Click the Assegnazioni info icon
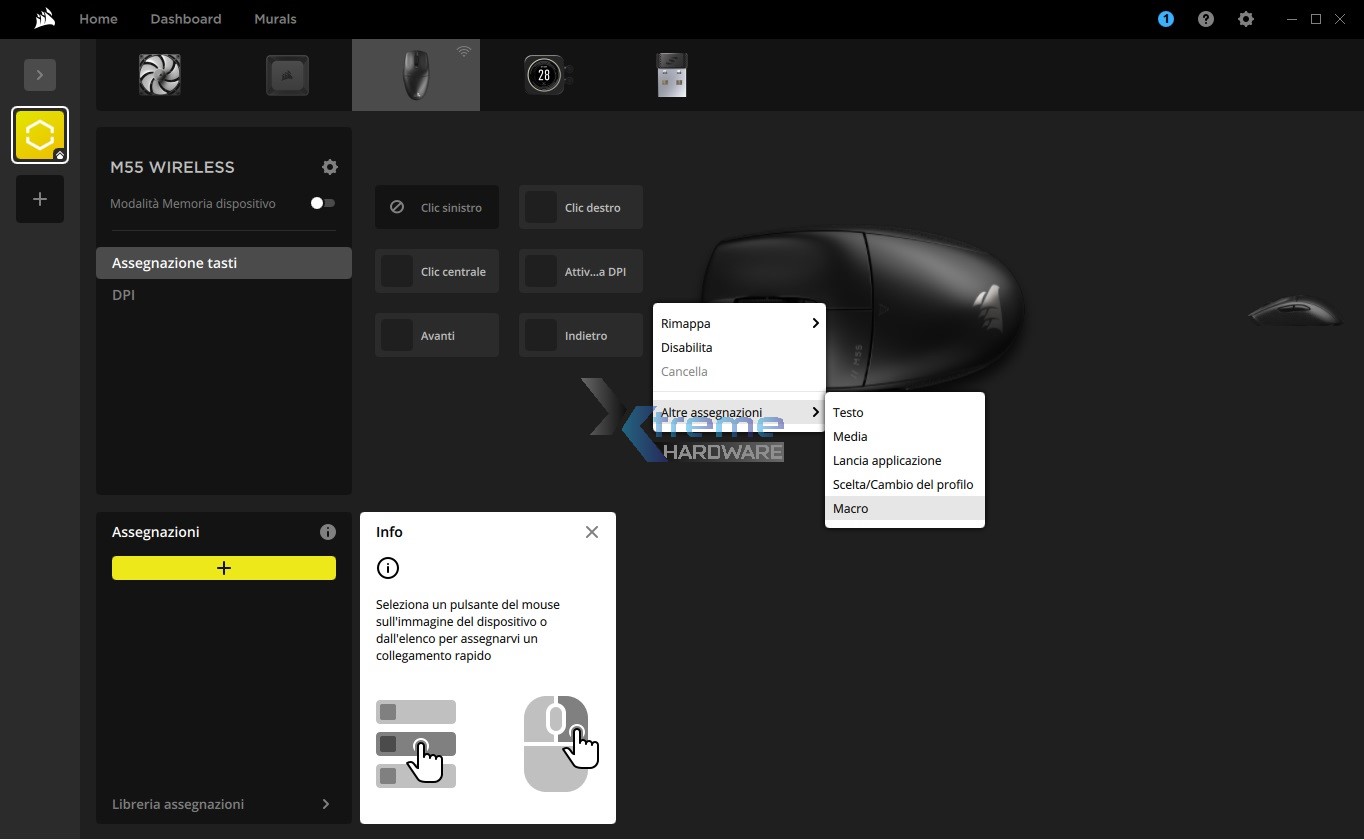 tap(327, 532)
